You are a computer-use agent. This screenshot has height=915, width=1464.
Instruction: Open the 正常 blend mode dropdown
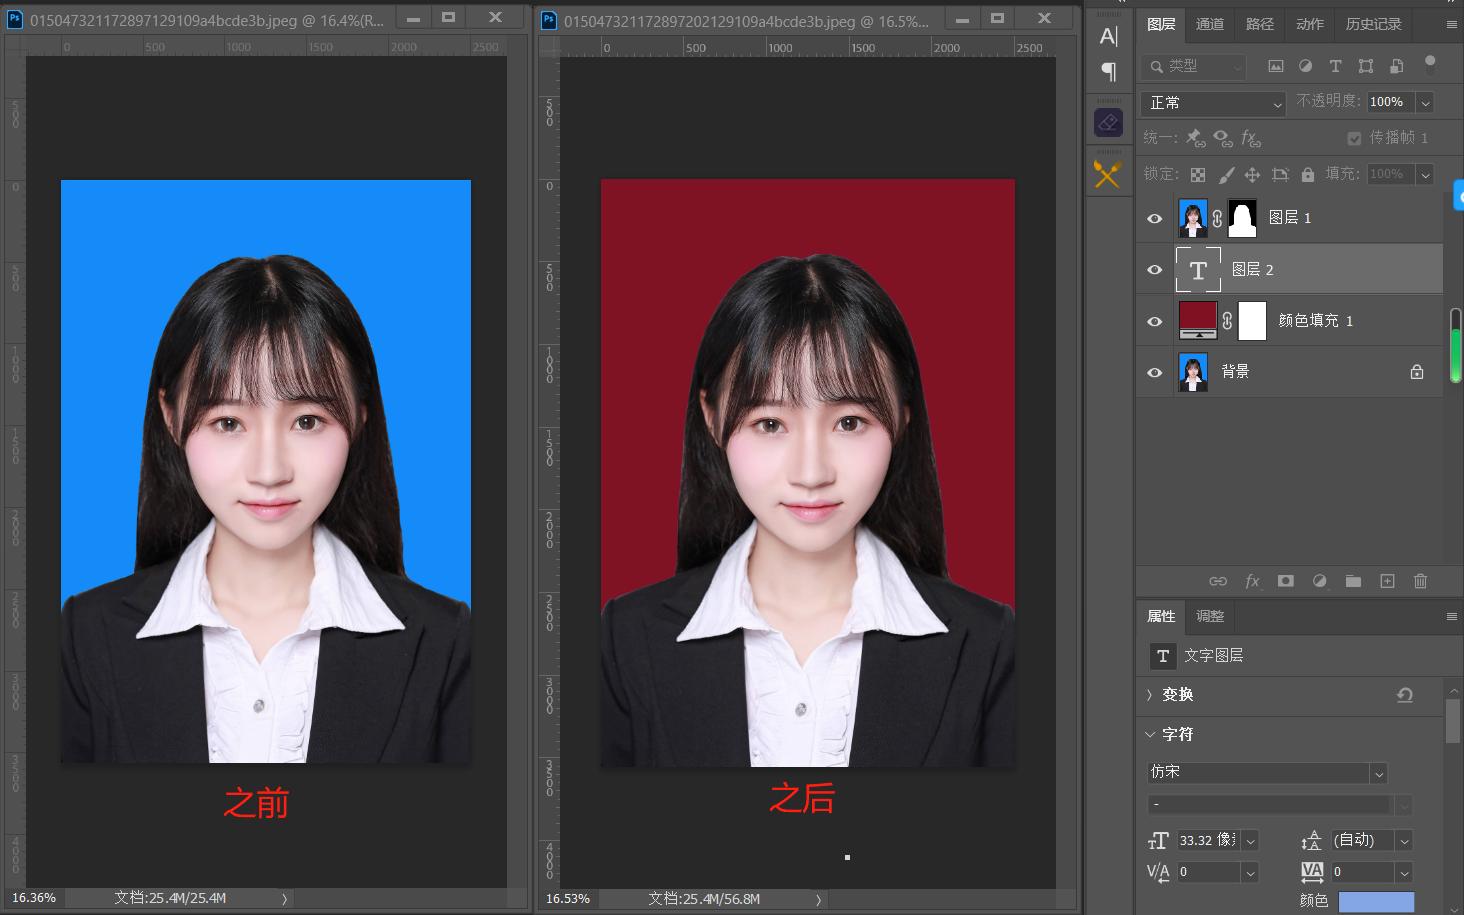click(1213, 103)
